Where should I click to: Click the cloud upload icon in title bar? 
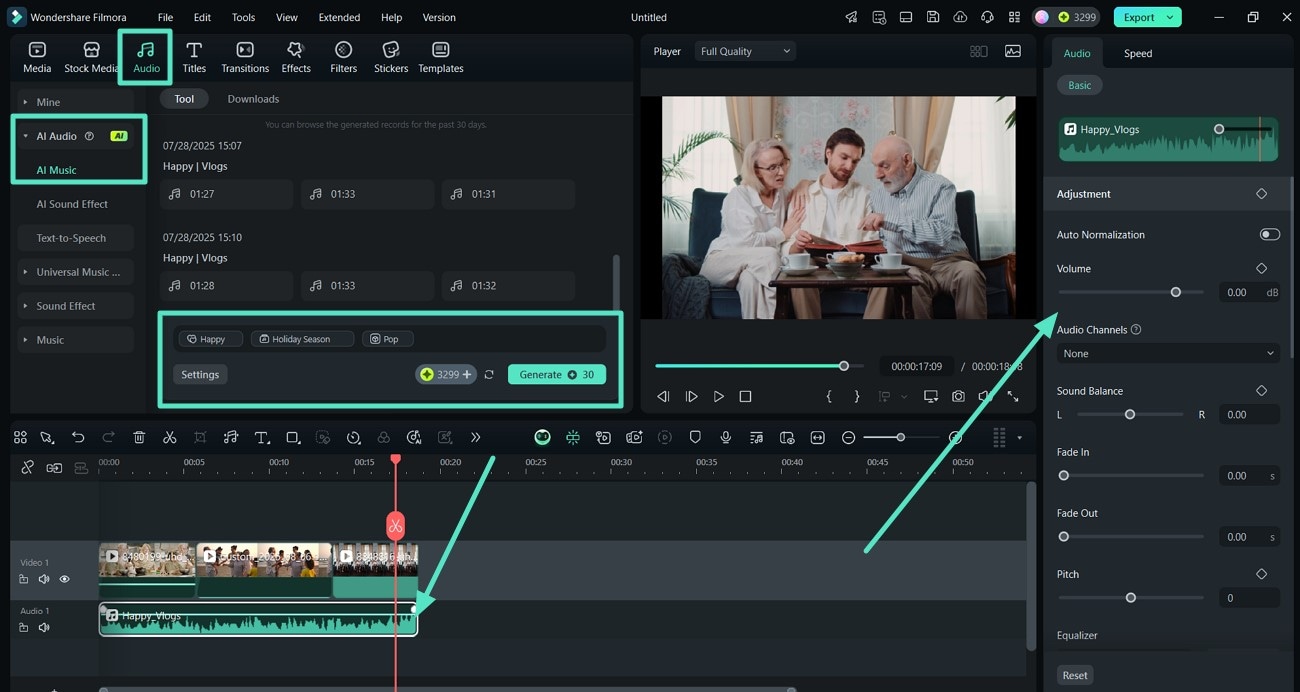pyautogui.click(x=960, y=17)
